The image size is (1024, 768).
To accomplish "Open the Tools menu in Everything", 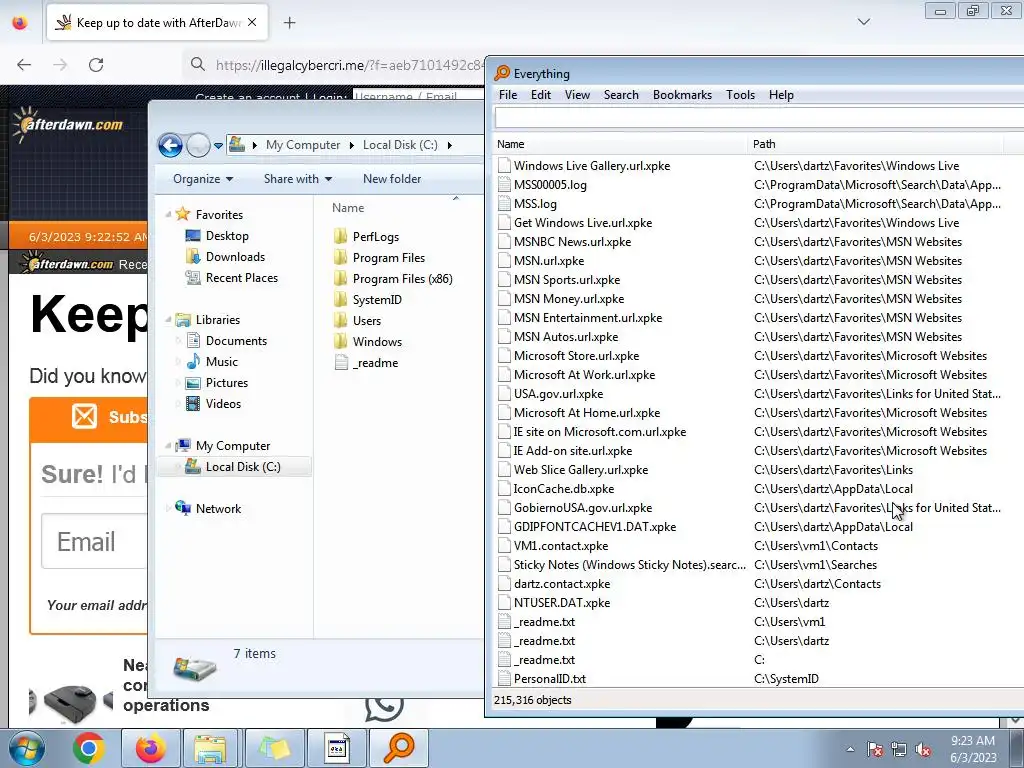I will pyautogui.click(x=741, y=95).
